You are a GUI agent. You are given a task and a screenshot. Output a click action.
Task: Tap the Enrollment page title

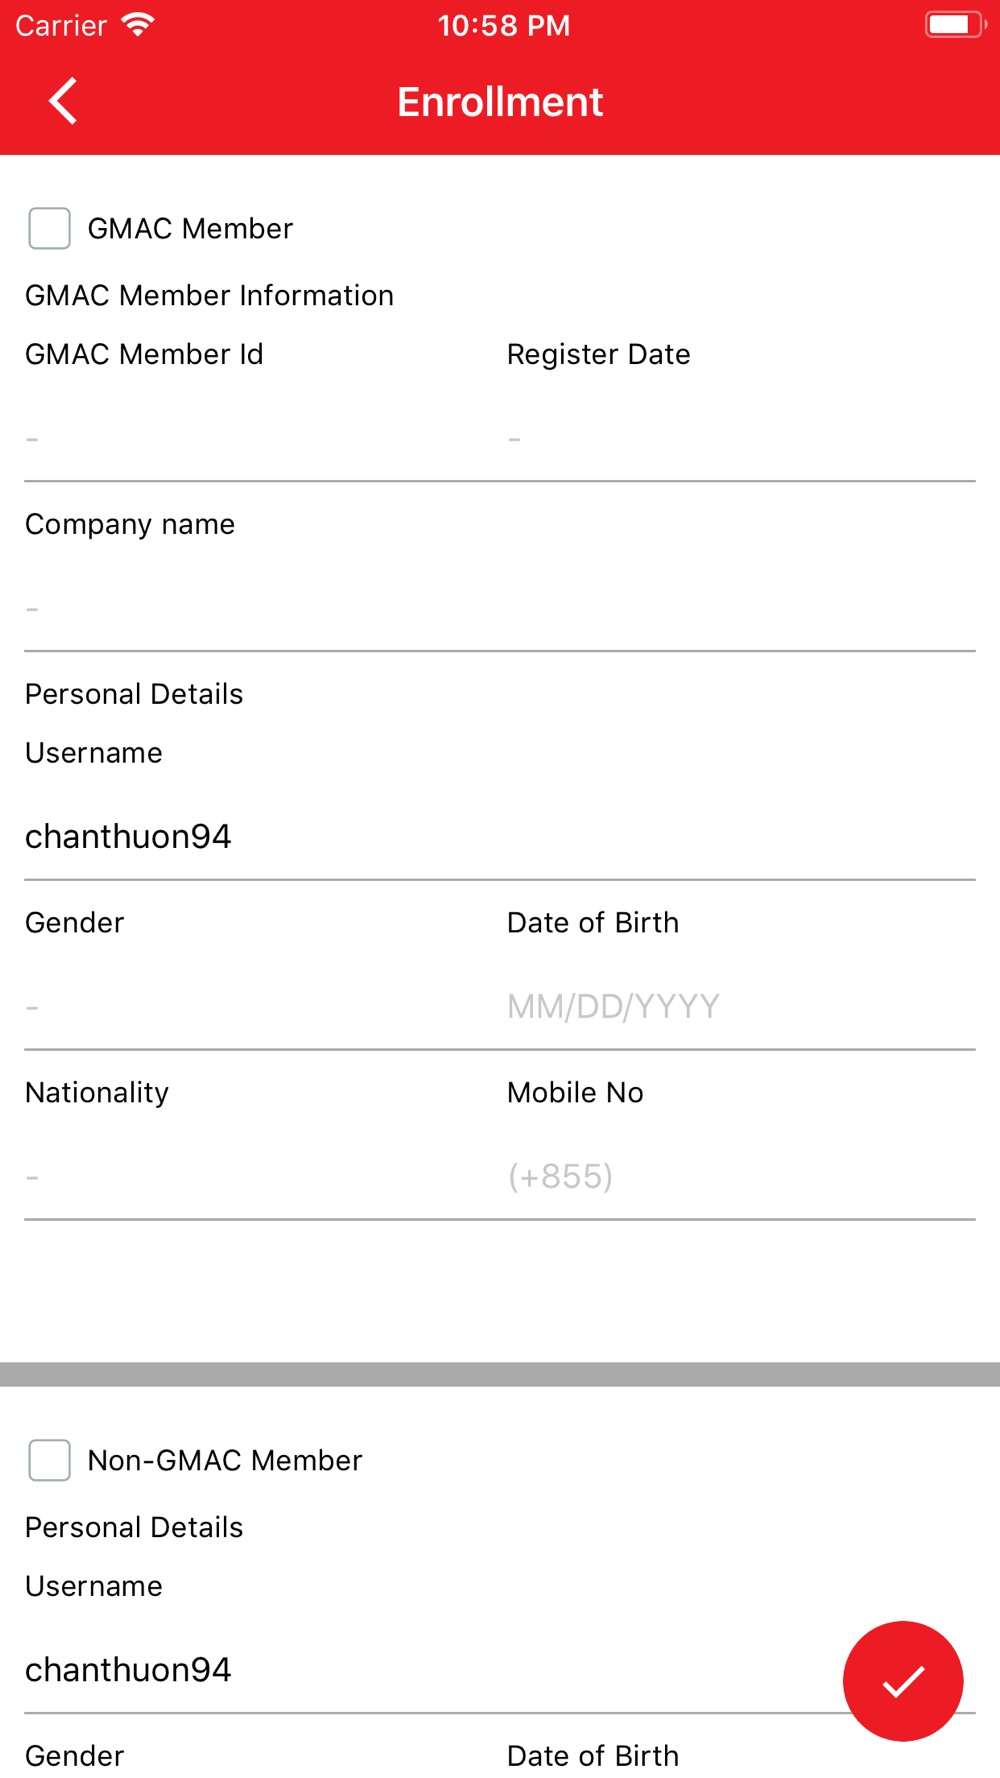tap(500, 101)
